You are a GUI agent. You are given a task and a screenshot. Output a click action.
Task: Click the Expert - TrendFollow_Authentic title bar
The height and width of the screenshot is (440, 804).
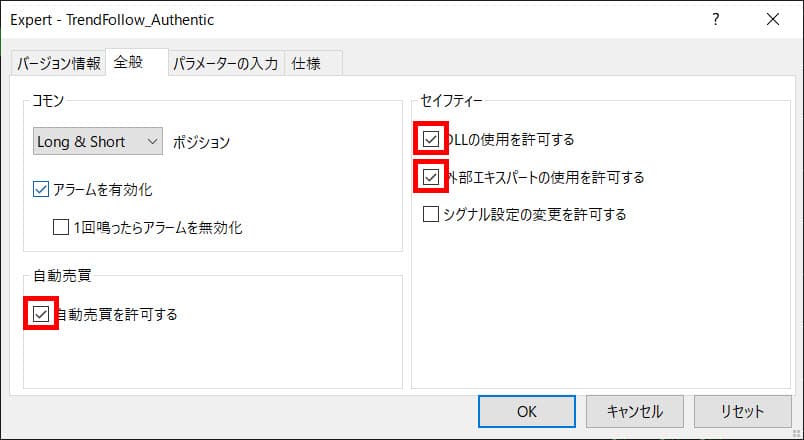(300, 19)
